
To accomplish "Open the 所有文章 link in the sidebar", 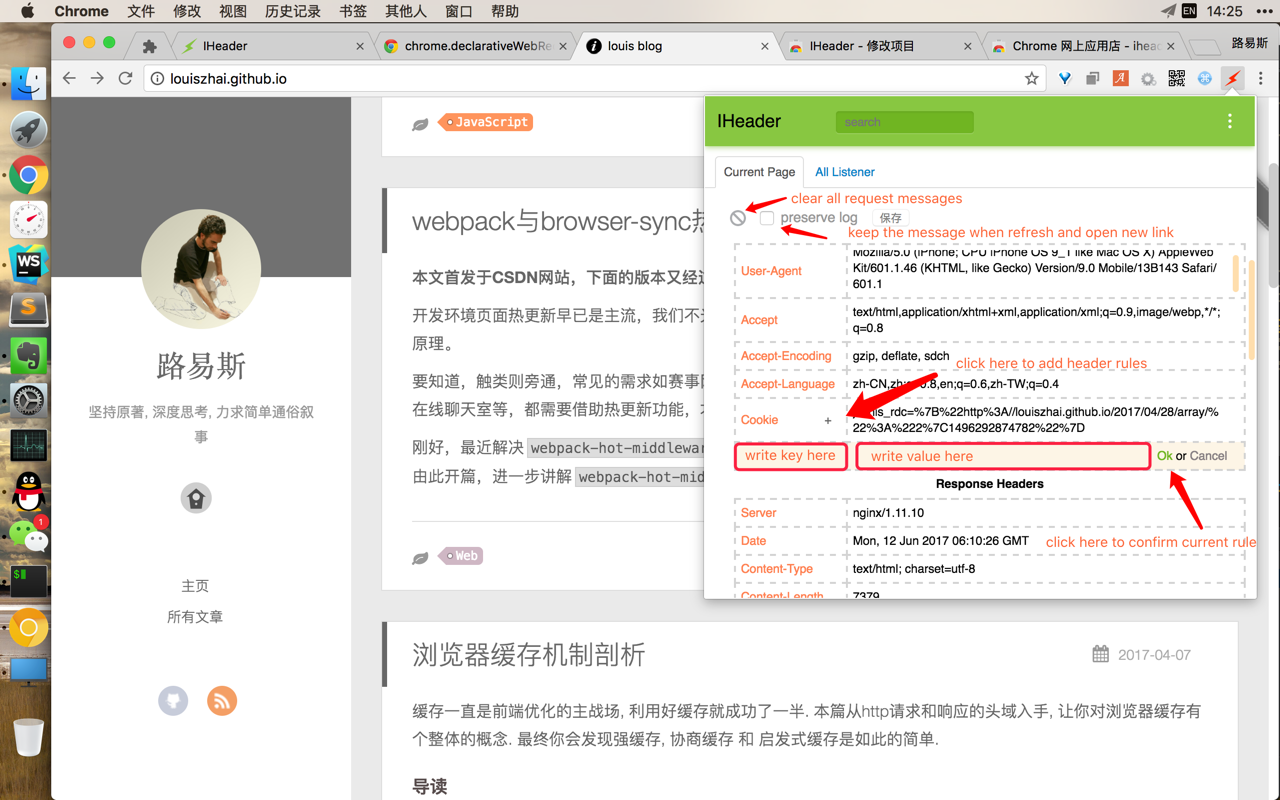I will click(195, 617).
